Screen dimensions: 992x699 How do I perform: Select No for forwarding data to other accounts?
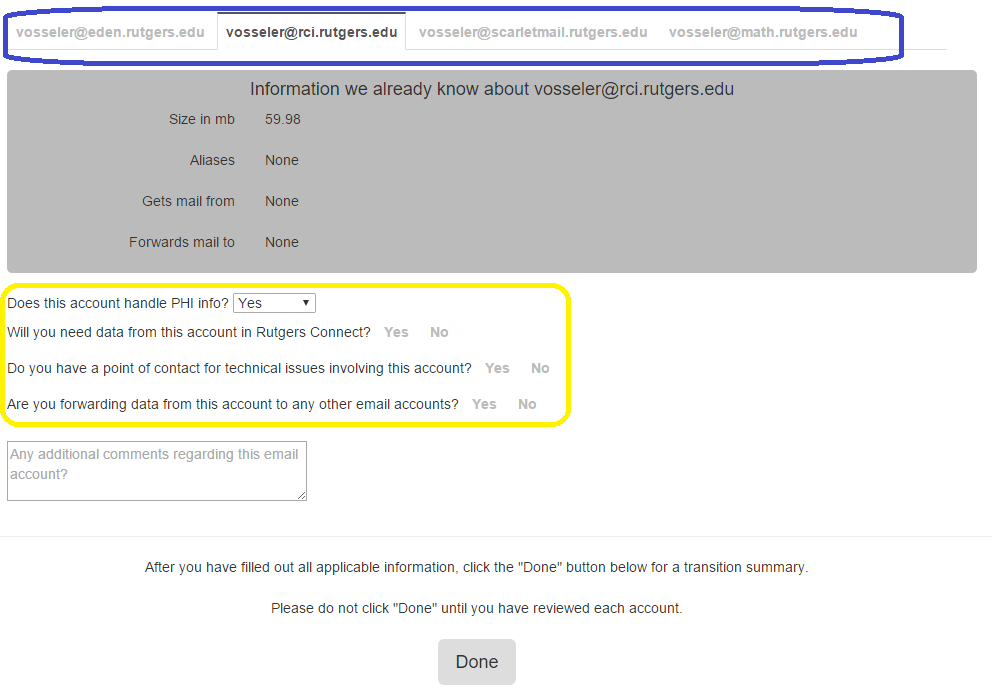click(527, 404)
